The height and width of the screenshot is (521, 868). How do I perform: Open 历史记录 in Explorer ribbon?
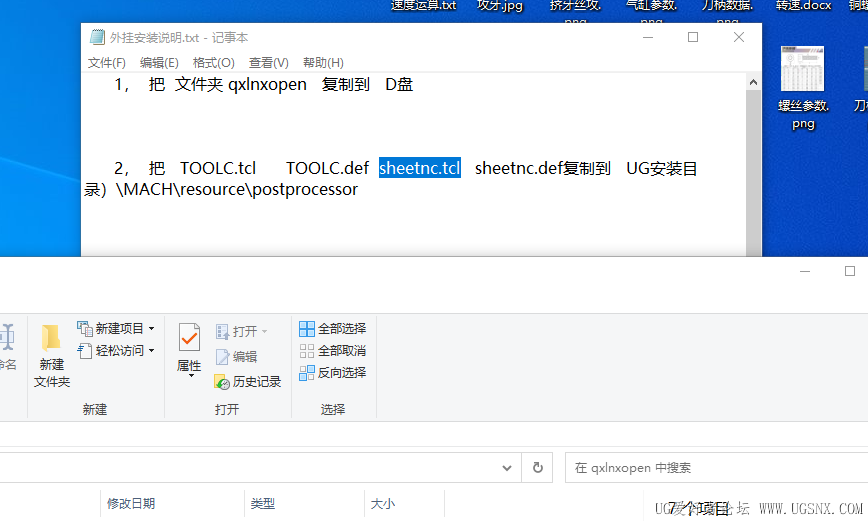click(247, 381)
